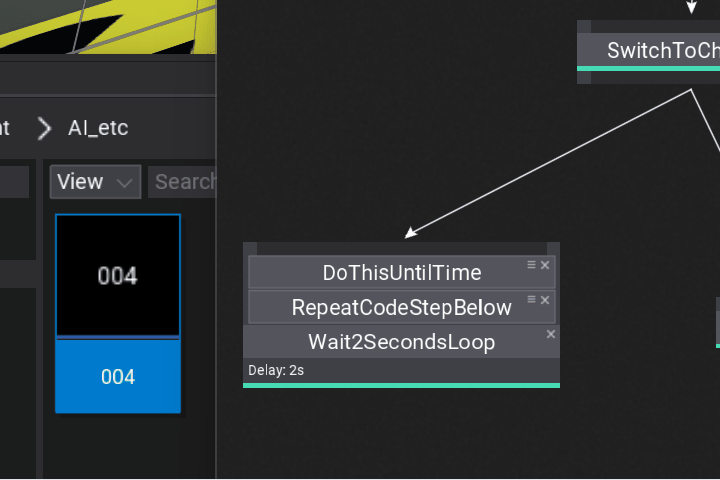This screenshot has height=480, width=720.
Task: Click the breadcrumb chevron before AI_etc
Action: point(44,128)
